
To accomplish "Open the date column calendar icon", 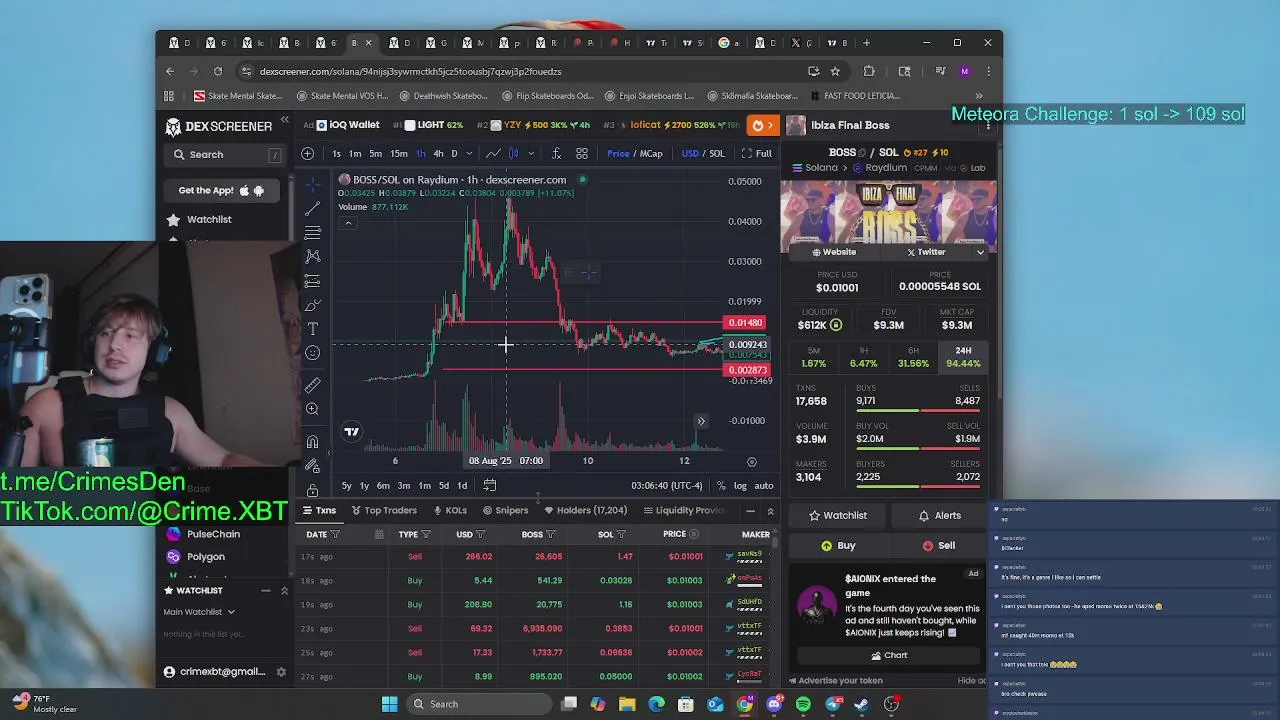I will pyautogui.click(x=379, y=534).
